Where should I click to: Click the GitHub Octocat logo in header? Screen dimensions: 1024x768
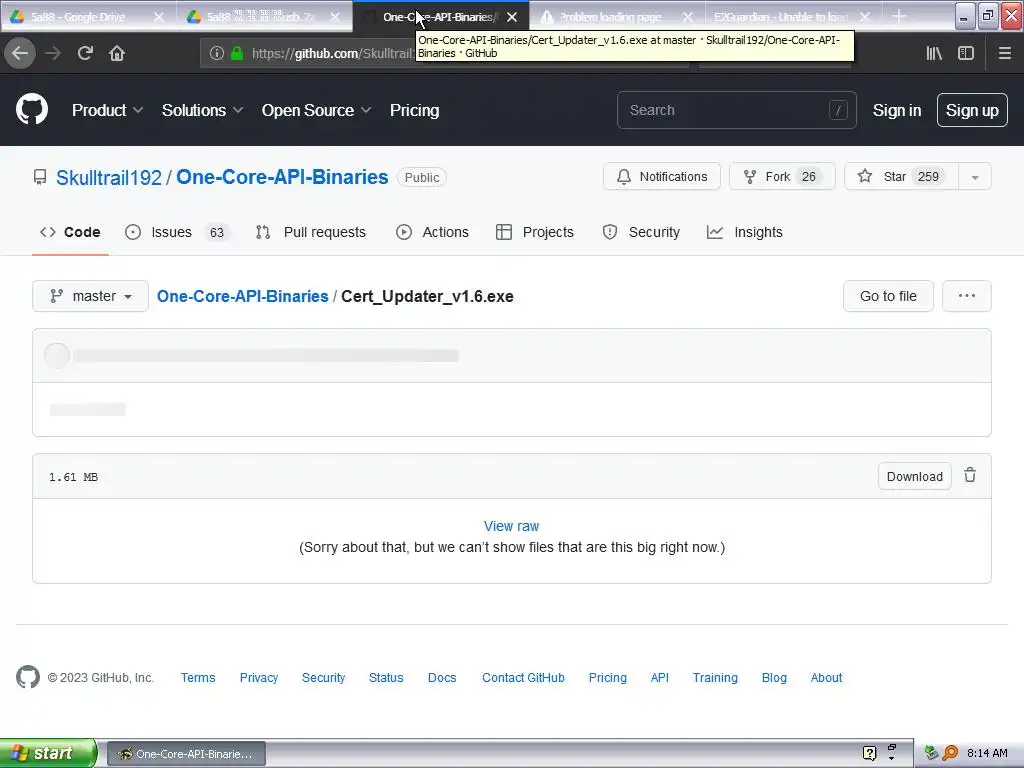32,109
